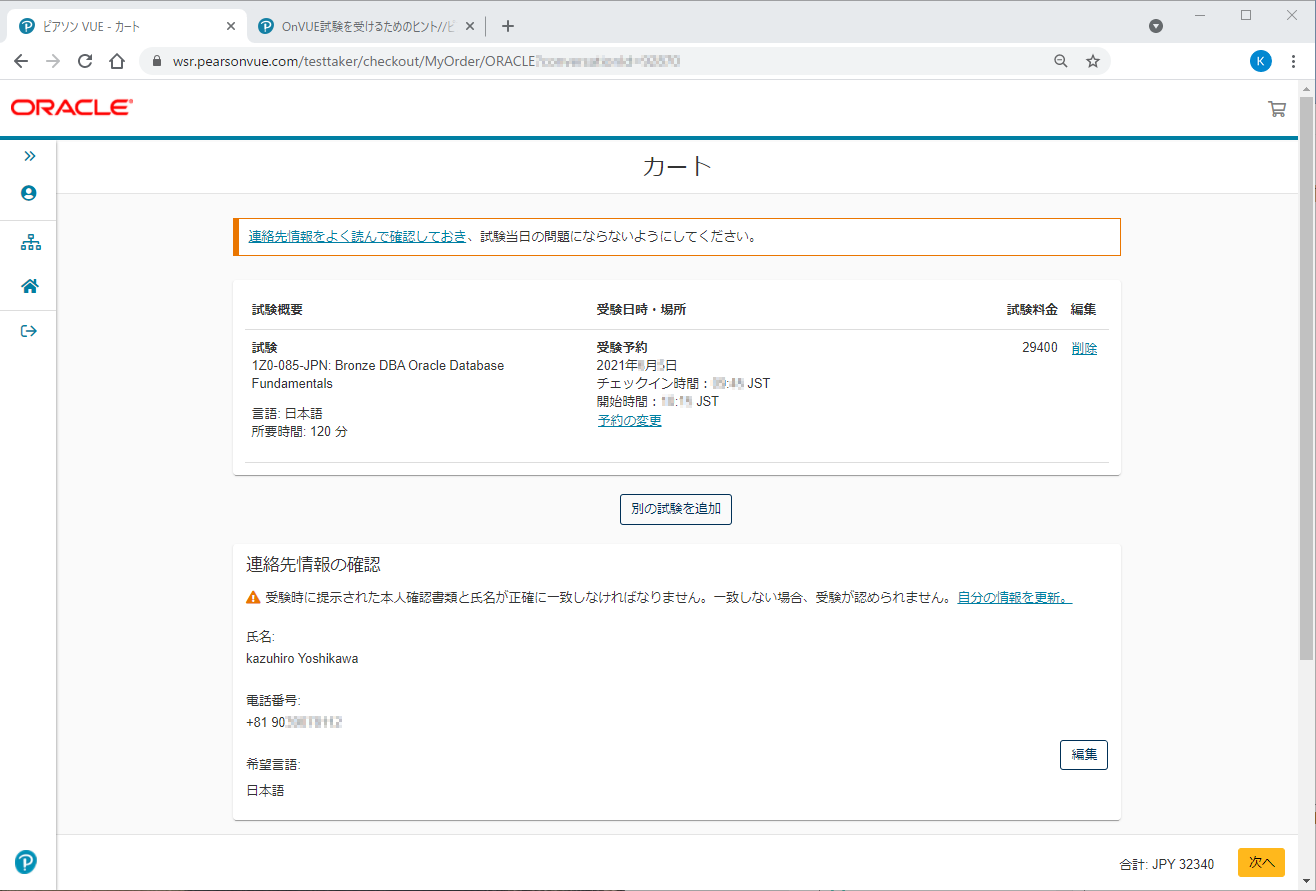Screen dimensions: 1316x891
Task: Click the 削除 link to remove exam
Action: point(1084,348)
